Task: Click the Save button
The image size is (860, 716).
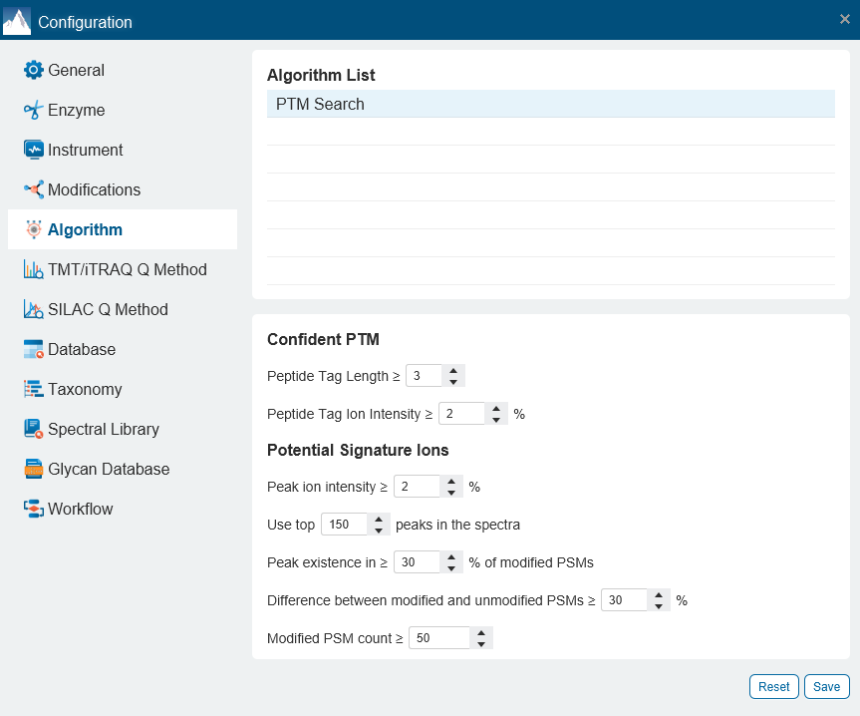Action: 826,686
